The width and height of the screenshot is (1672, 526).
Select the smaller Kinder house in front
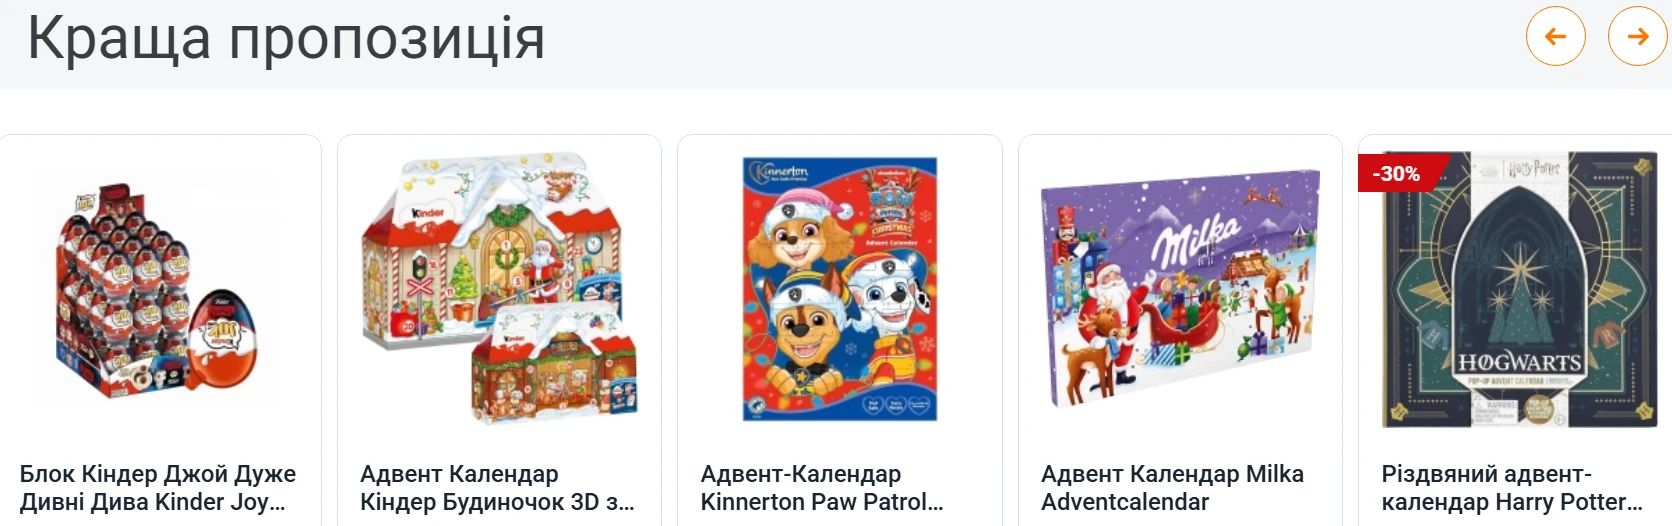(555, 366)
